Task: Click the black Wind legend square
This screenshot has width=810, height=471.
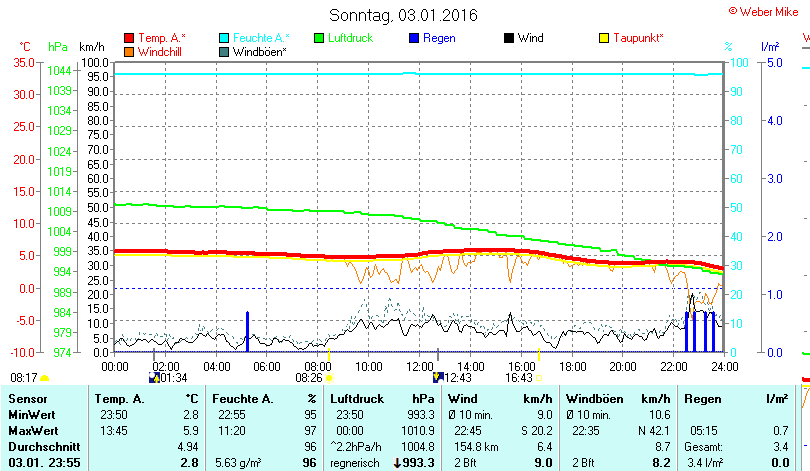Action: click(x=509, y=38)
